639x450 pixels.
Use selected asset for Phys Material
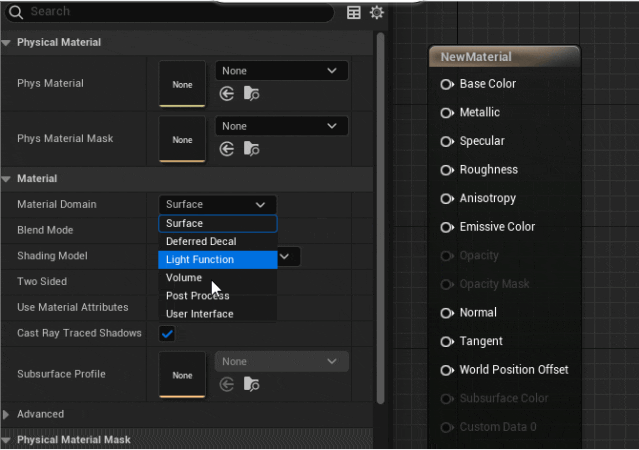point(227,94)
